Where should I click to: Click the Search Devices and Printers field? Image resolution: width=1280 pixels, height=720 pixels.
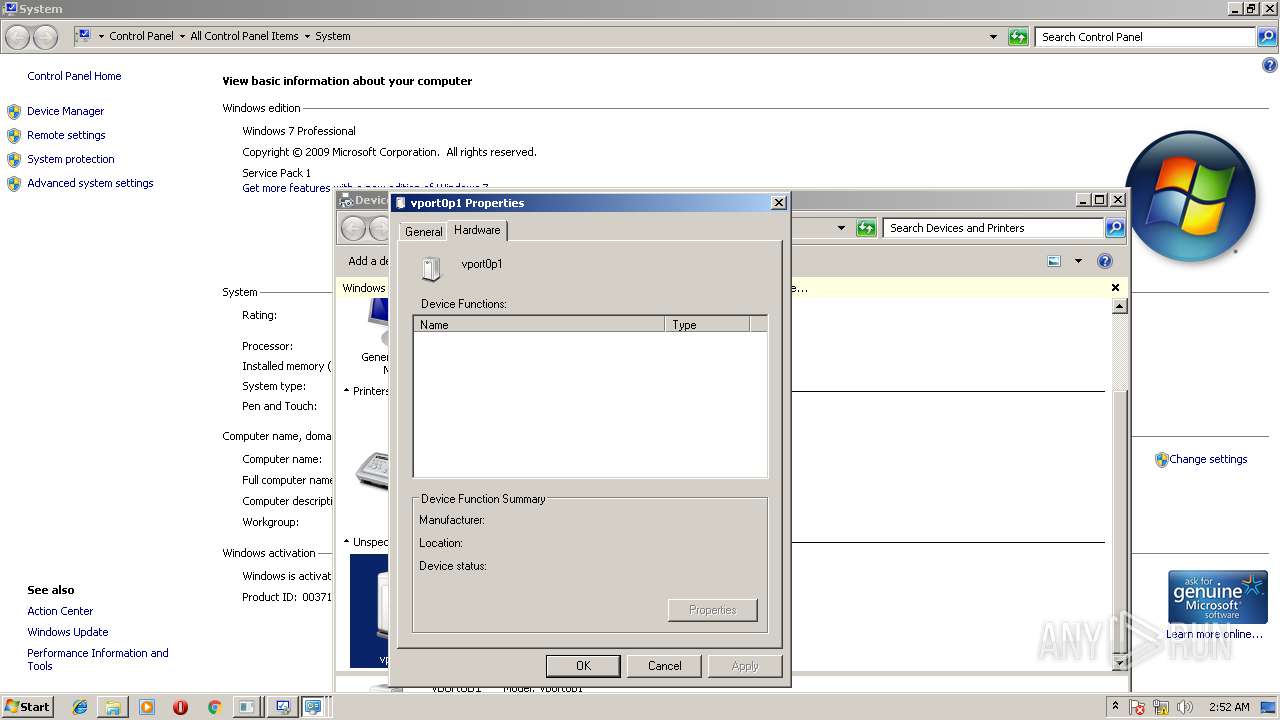[993, 228]
